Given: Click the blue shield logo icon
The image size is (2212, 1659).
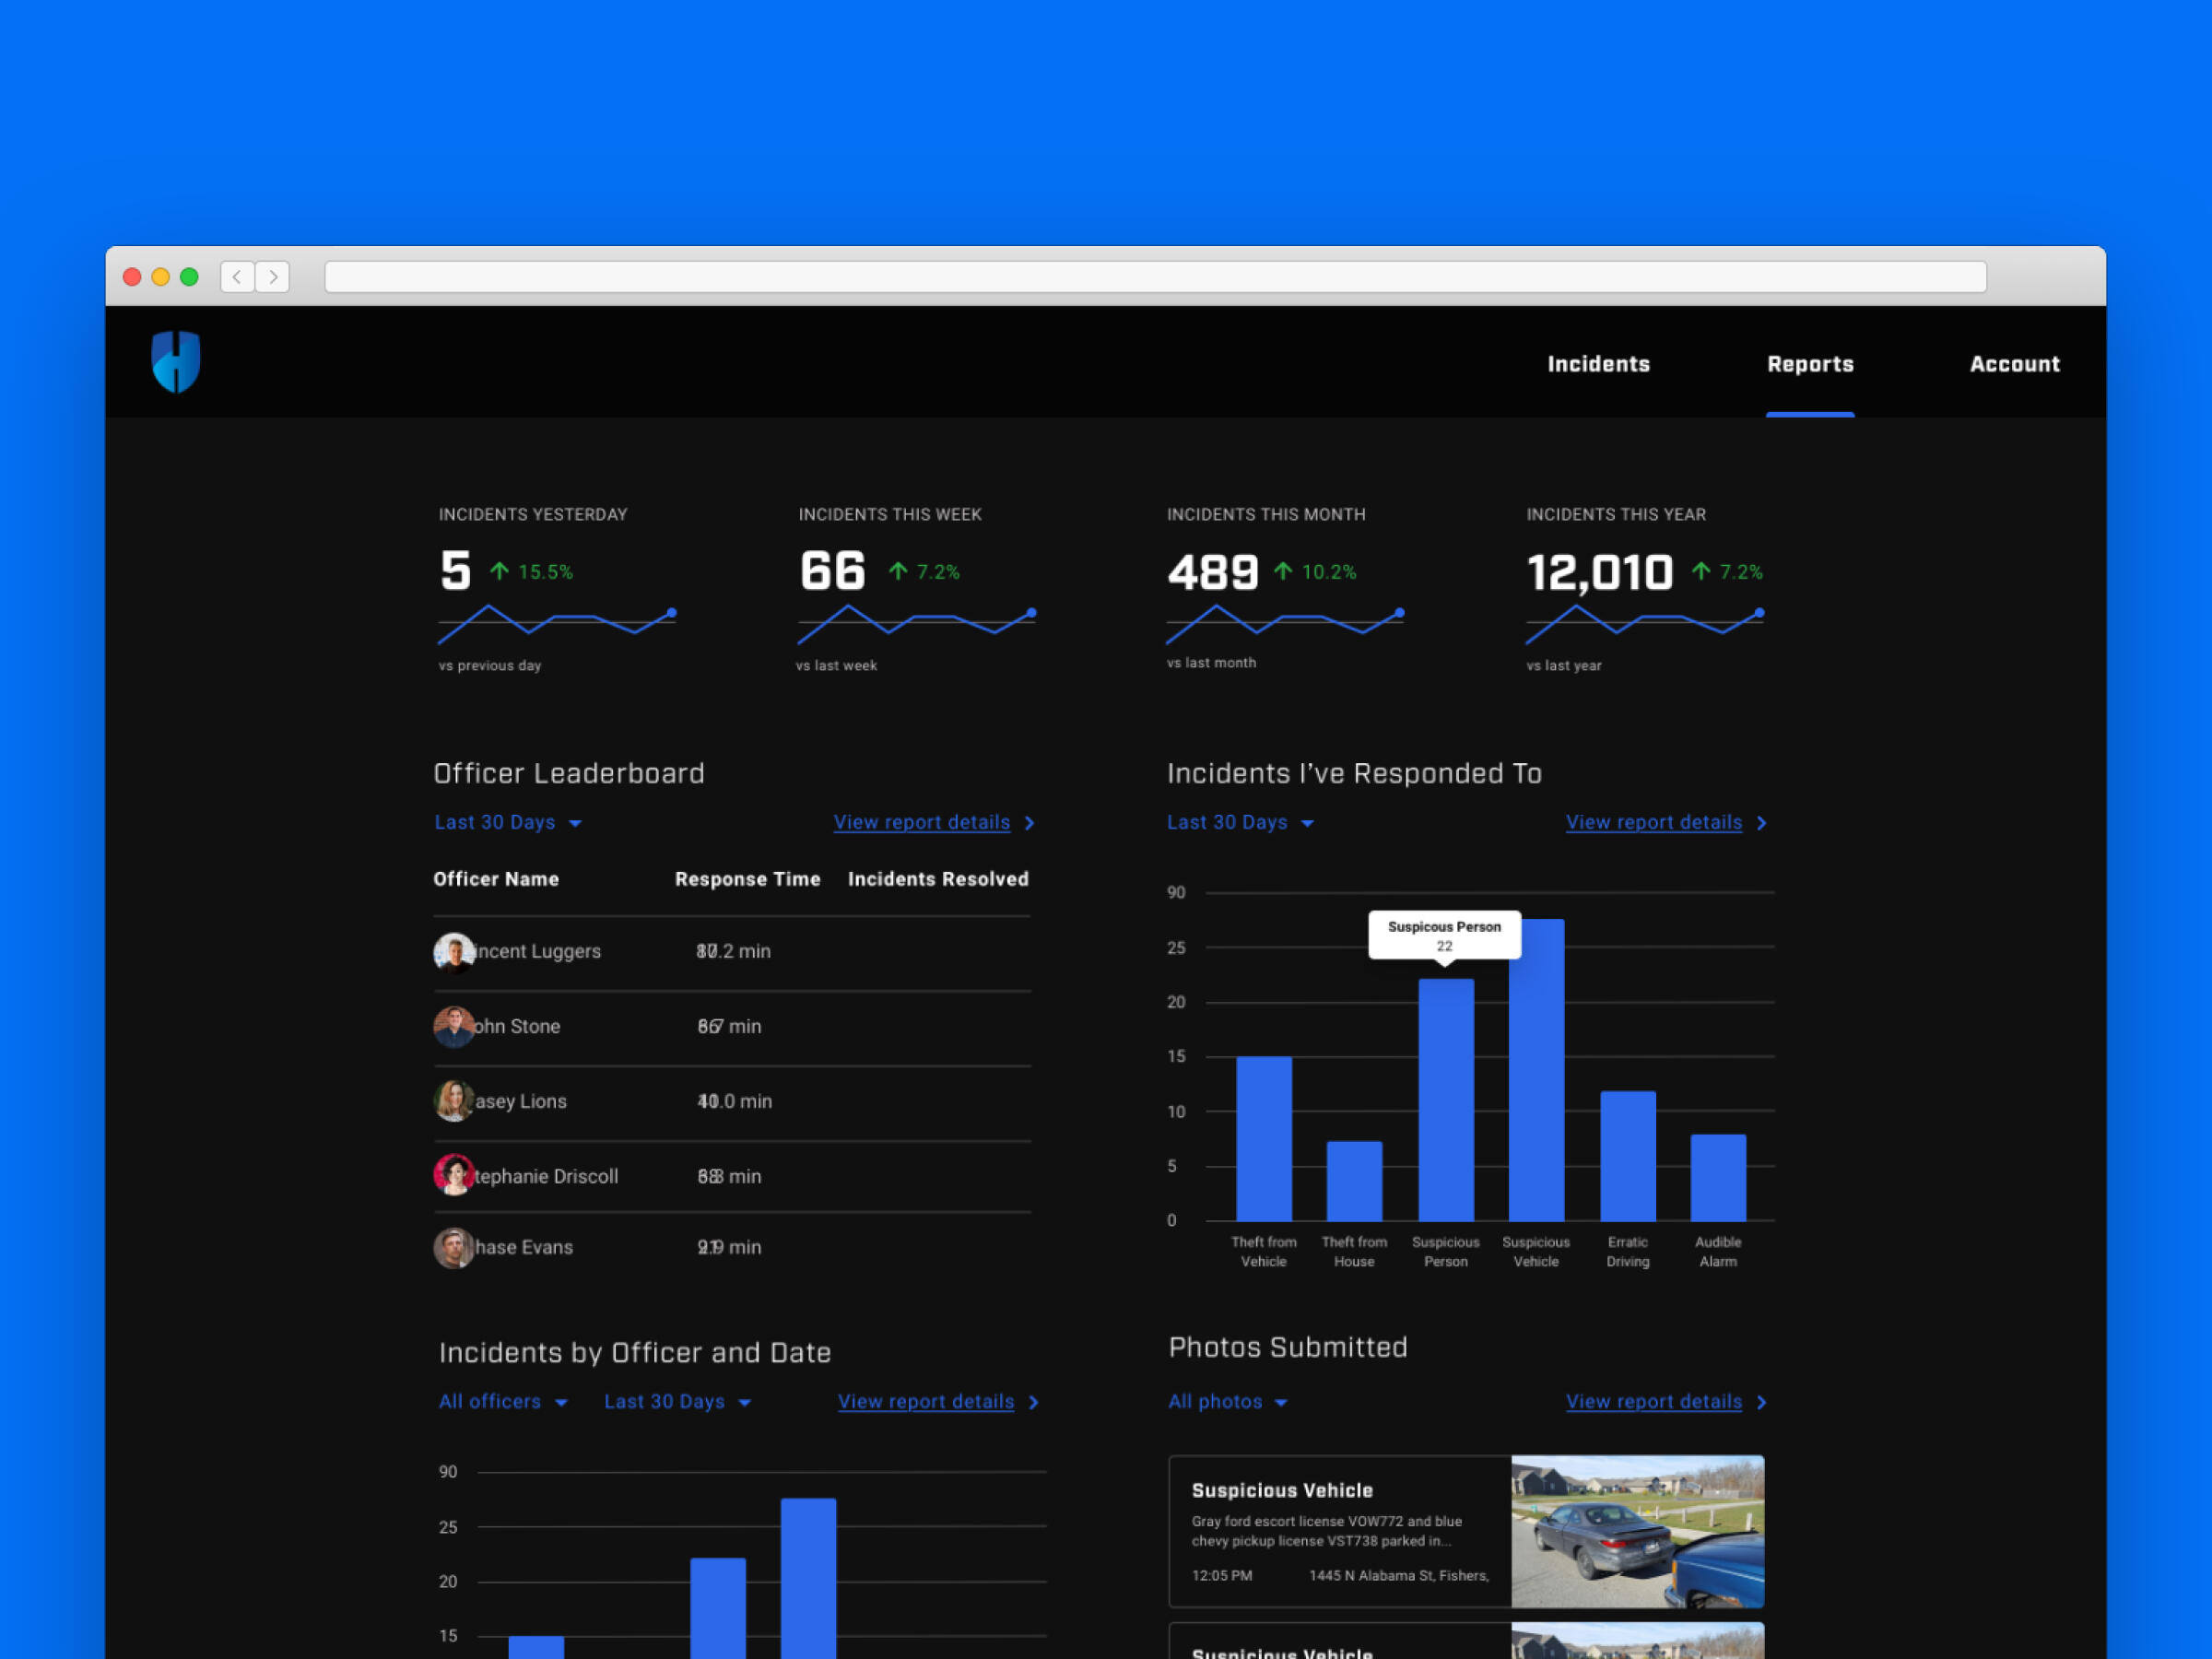Looking at the screenshot, I should (176, 362).
